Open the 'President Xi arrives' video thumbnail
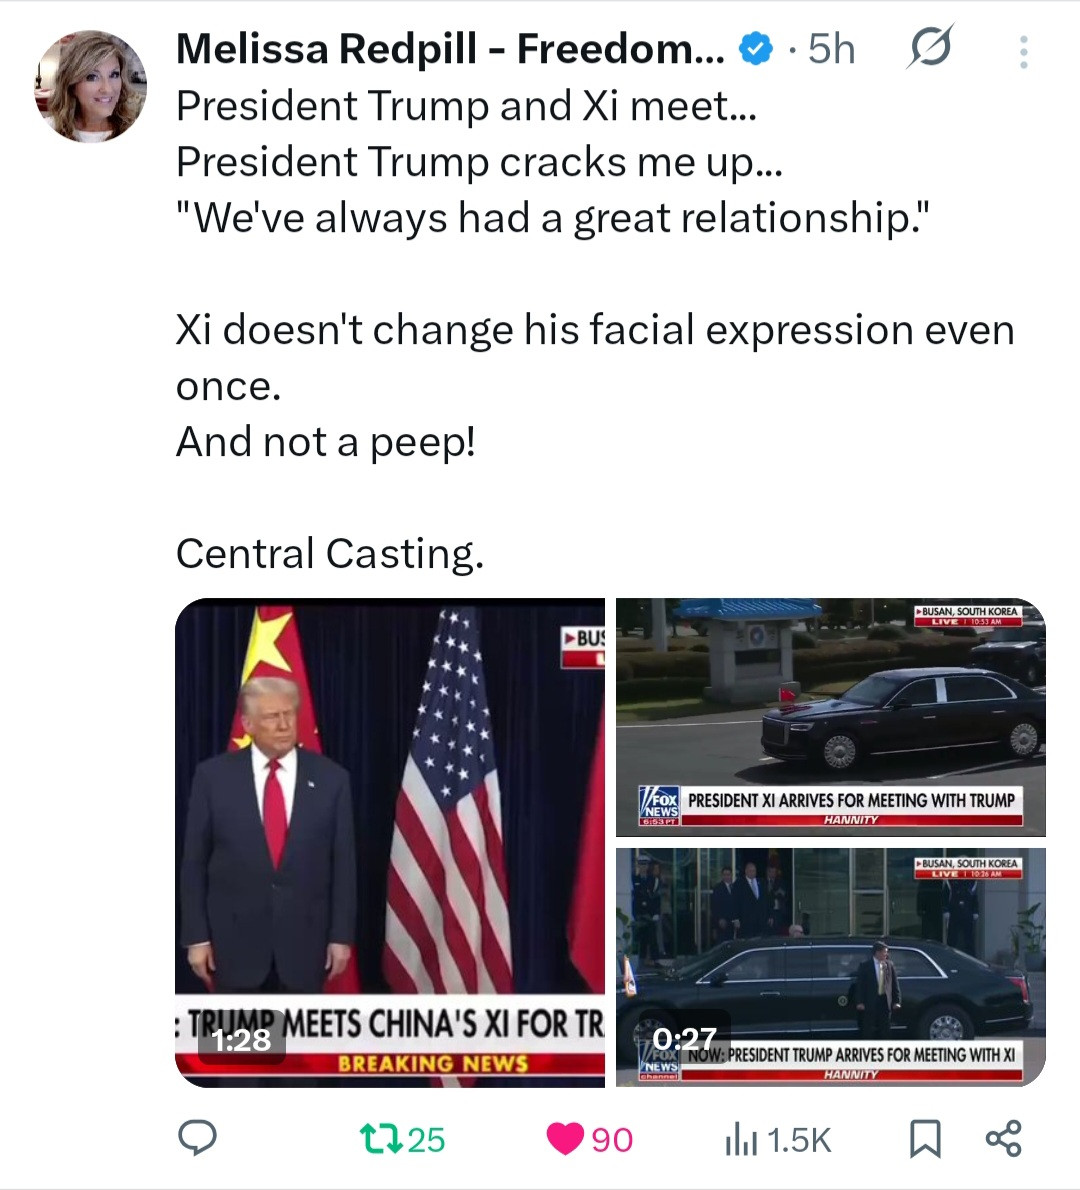Viewport: 1080px width, 1190px height. [830, 715]
